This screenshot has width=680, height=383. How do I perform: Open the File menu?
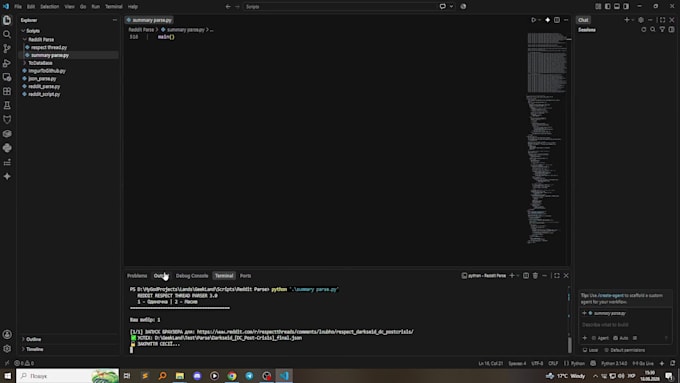pos(18,7)
